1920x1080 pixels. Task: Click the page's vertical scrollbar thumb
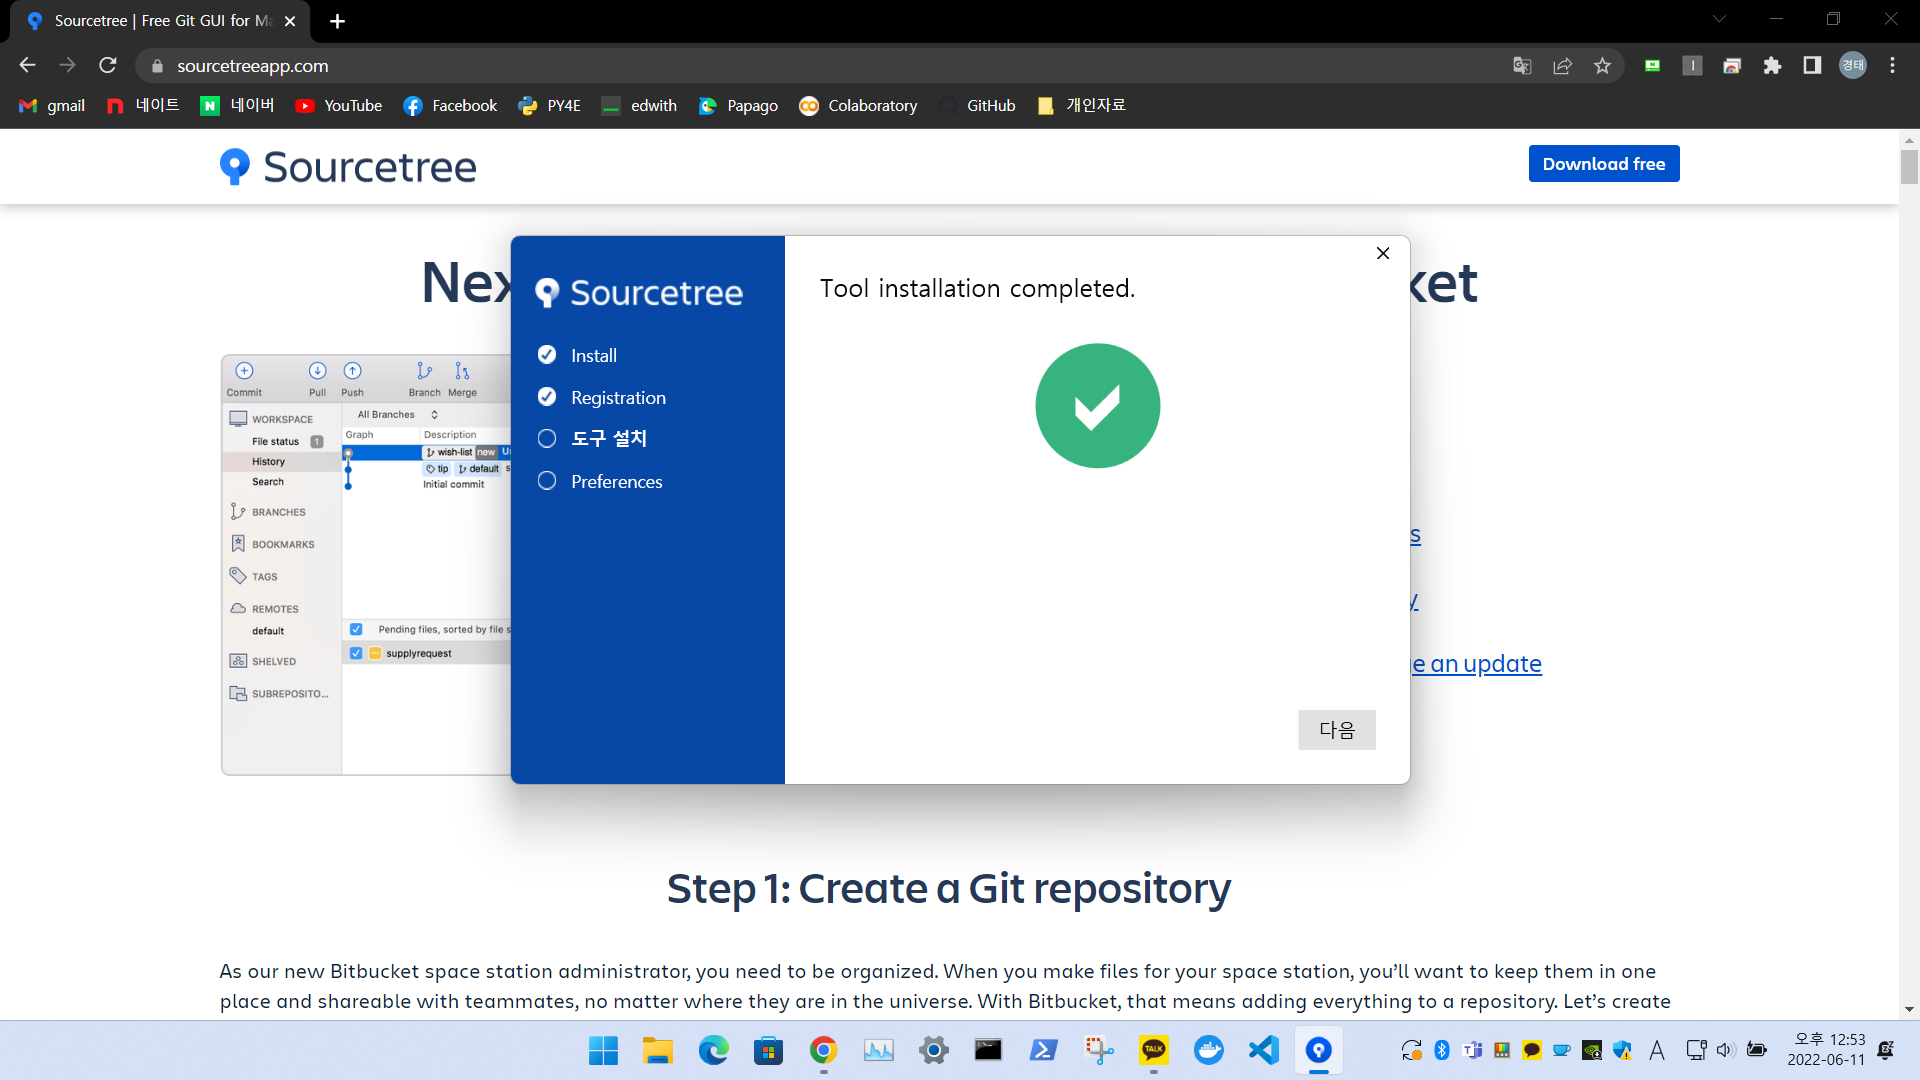[1909, 166]
